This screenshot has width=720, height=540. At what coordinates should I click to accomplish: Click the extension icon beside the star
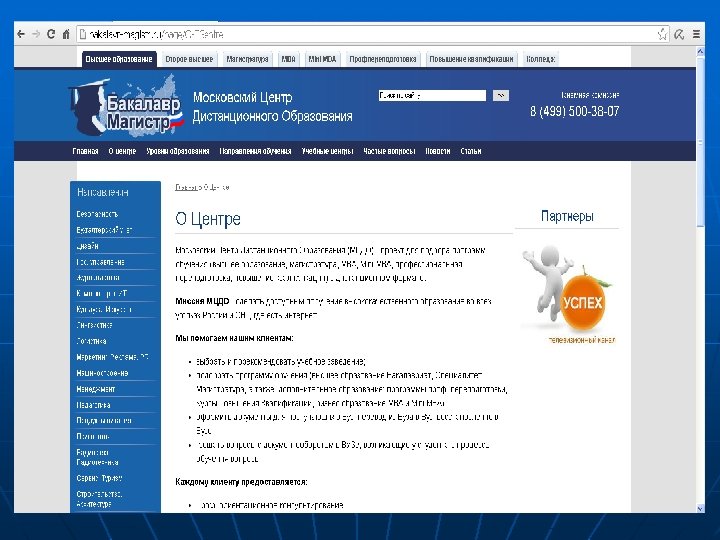[x=679, y=34]
